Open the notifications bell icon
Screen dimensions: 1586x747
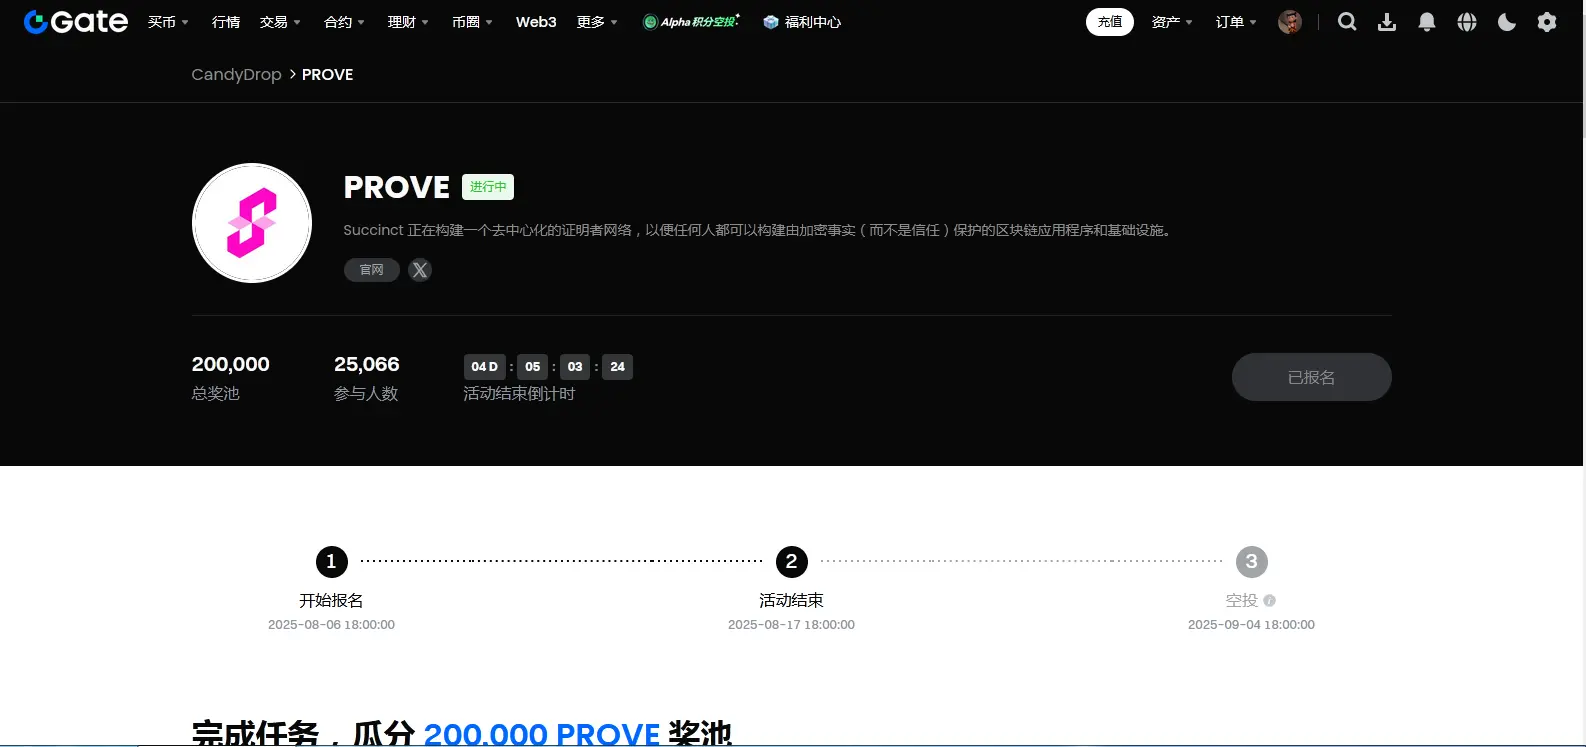pos(1427,22)
